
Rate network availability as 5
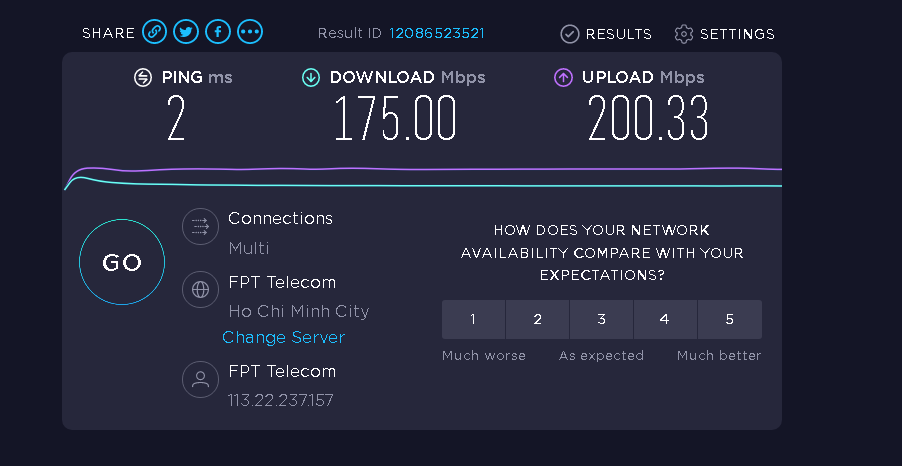[729, 319]
